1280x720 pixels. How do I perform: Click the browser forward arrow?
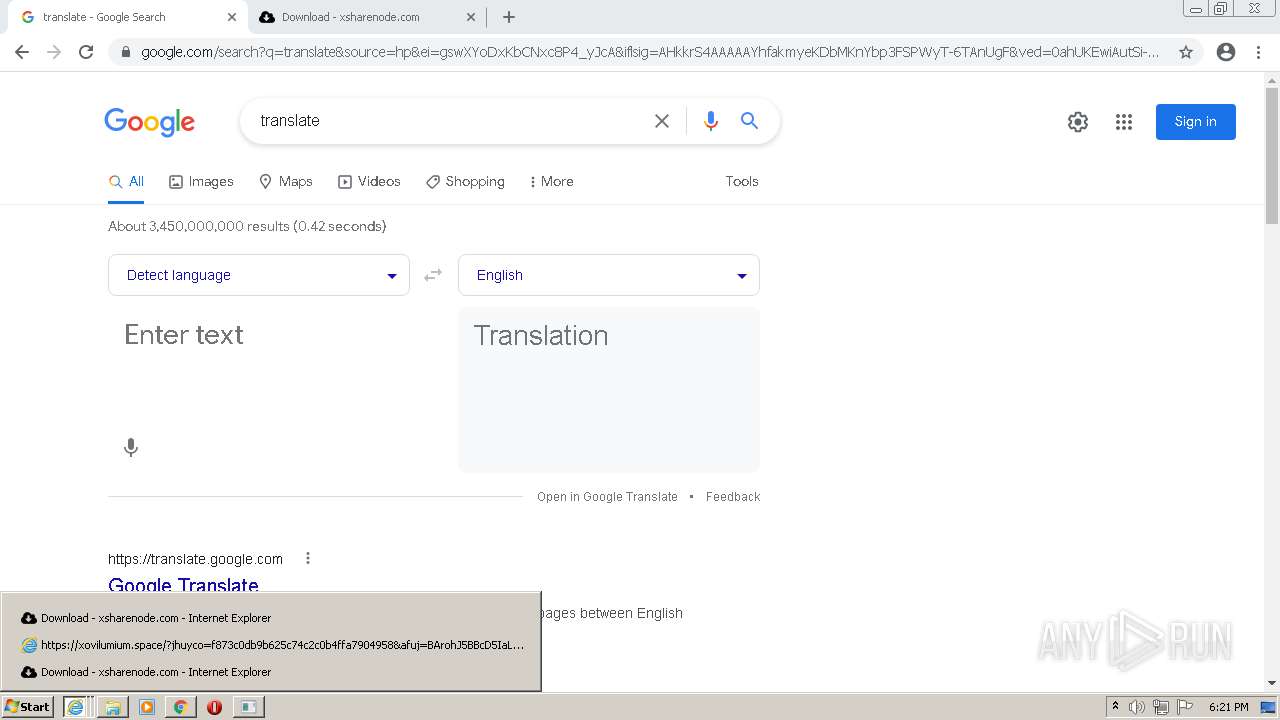point(54,52)
